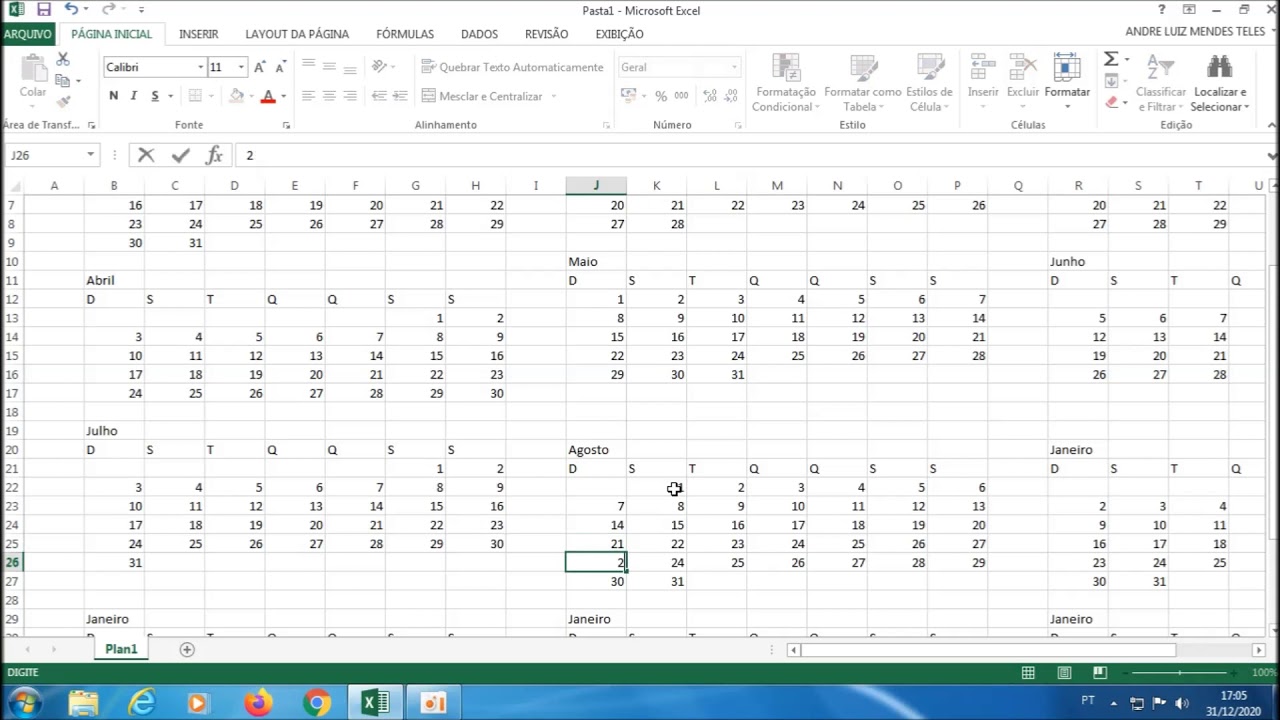Open the font size 11 dropdown

[x=241, y=67]
